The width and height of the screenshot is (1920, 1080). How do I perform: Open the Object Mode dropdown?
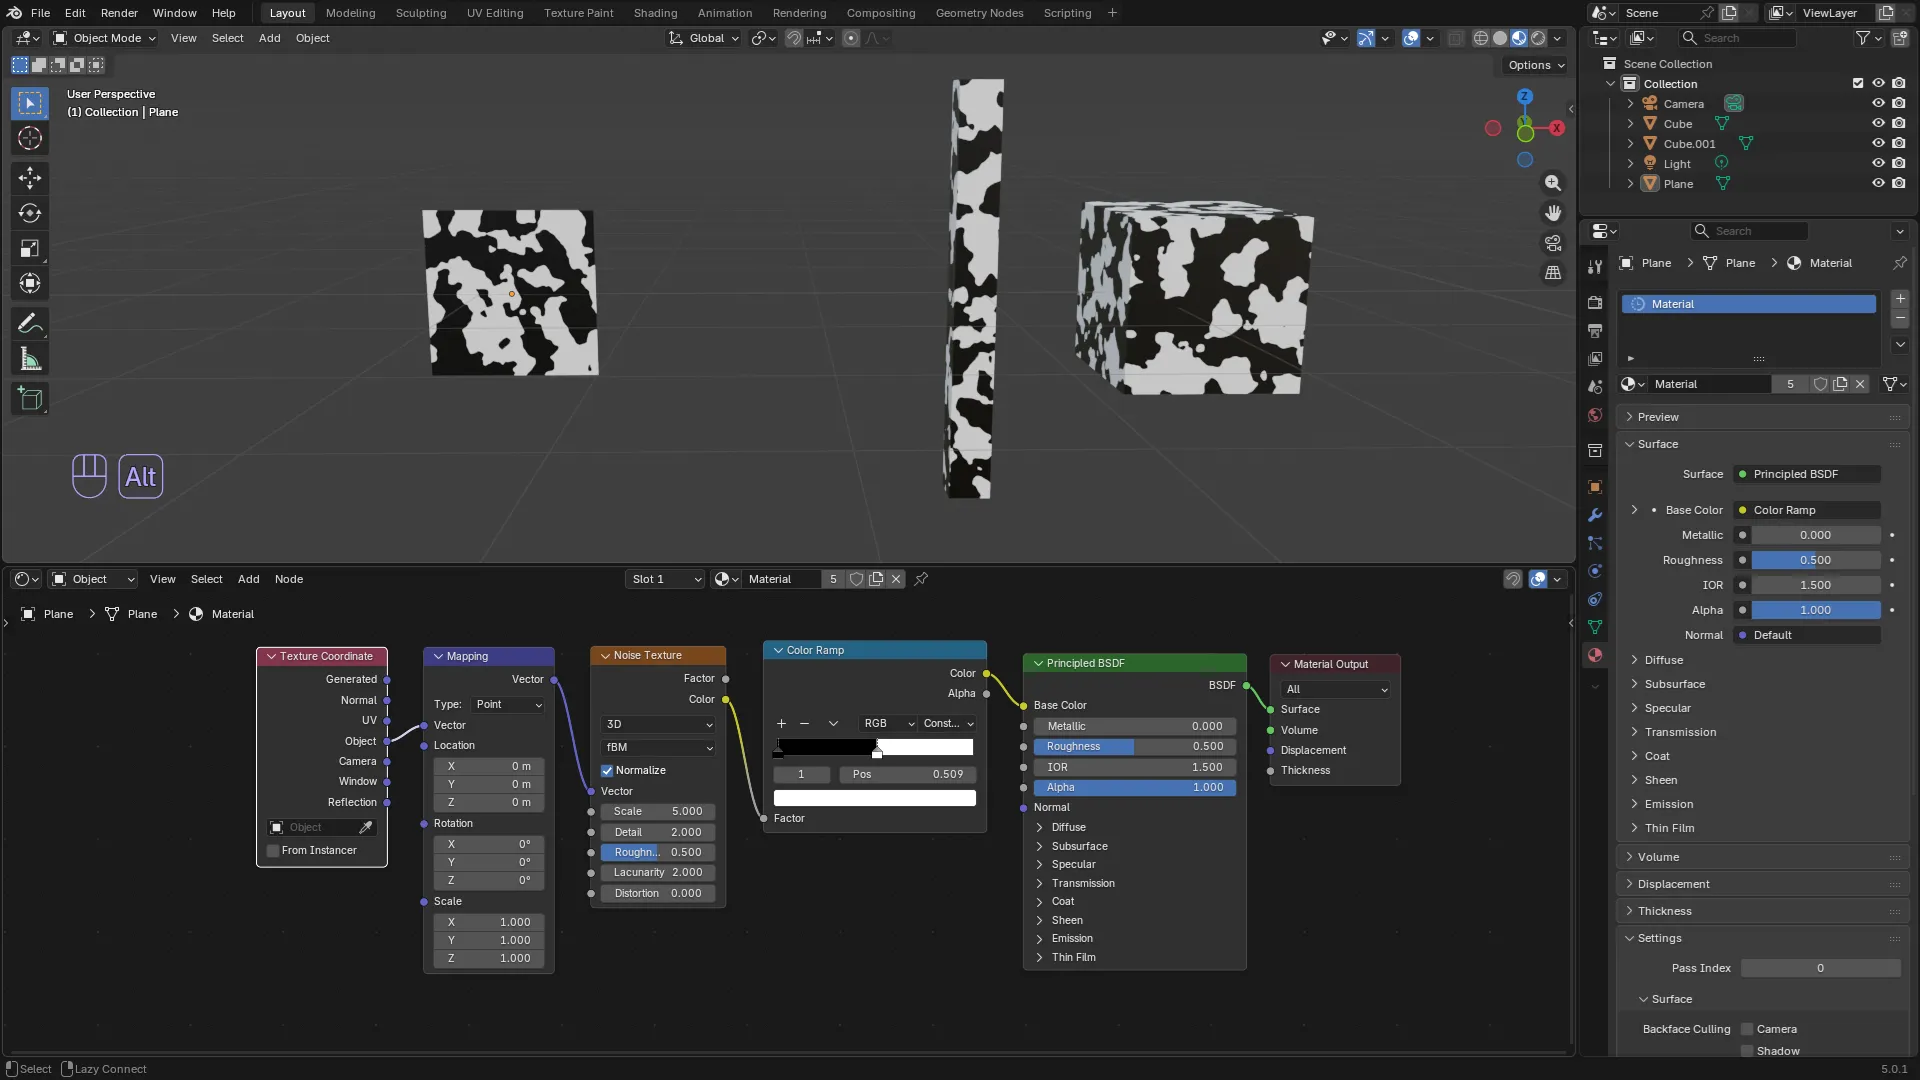pyautogui.click(x=104, y=38)
